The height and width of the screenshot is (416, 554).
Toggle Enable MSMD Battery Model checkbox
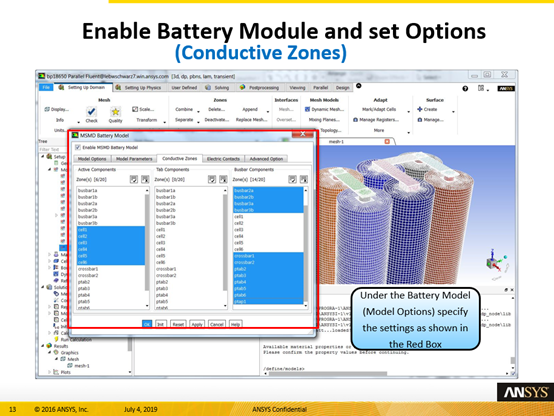tap(78, 147)
